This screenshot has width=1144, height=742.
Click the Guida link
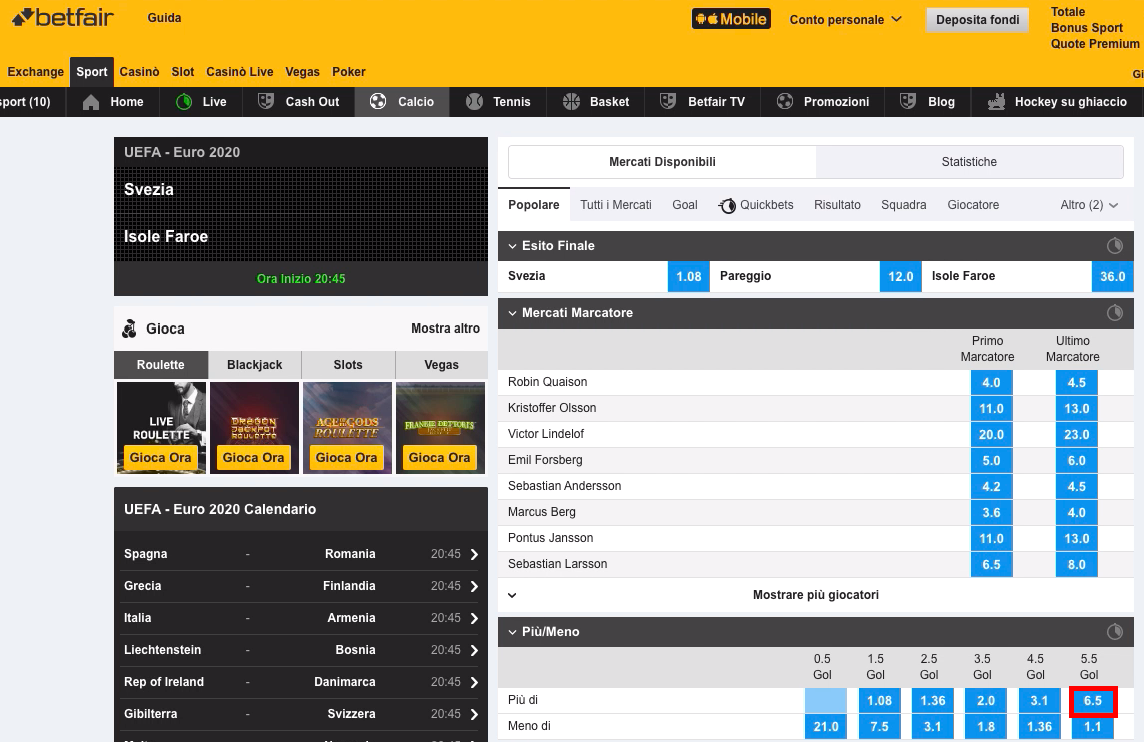click(x=164, y=18)
